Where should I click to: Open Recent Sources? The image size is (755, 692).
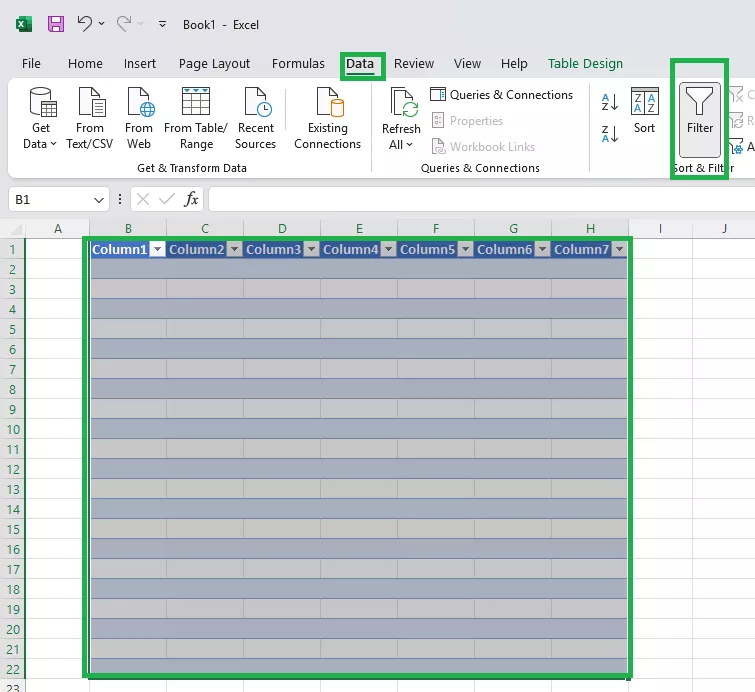pos(255,118)
